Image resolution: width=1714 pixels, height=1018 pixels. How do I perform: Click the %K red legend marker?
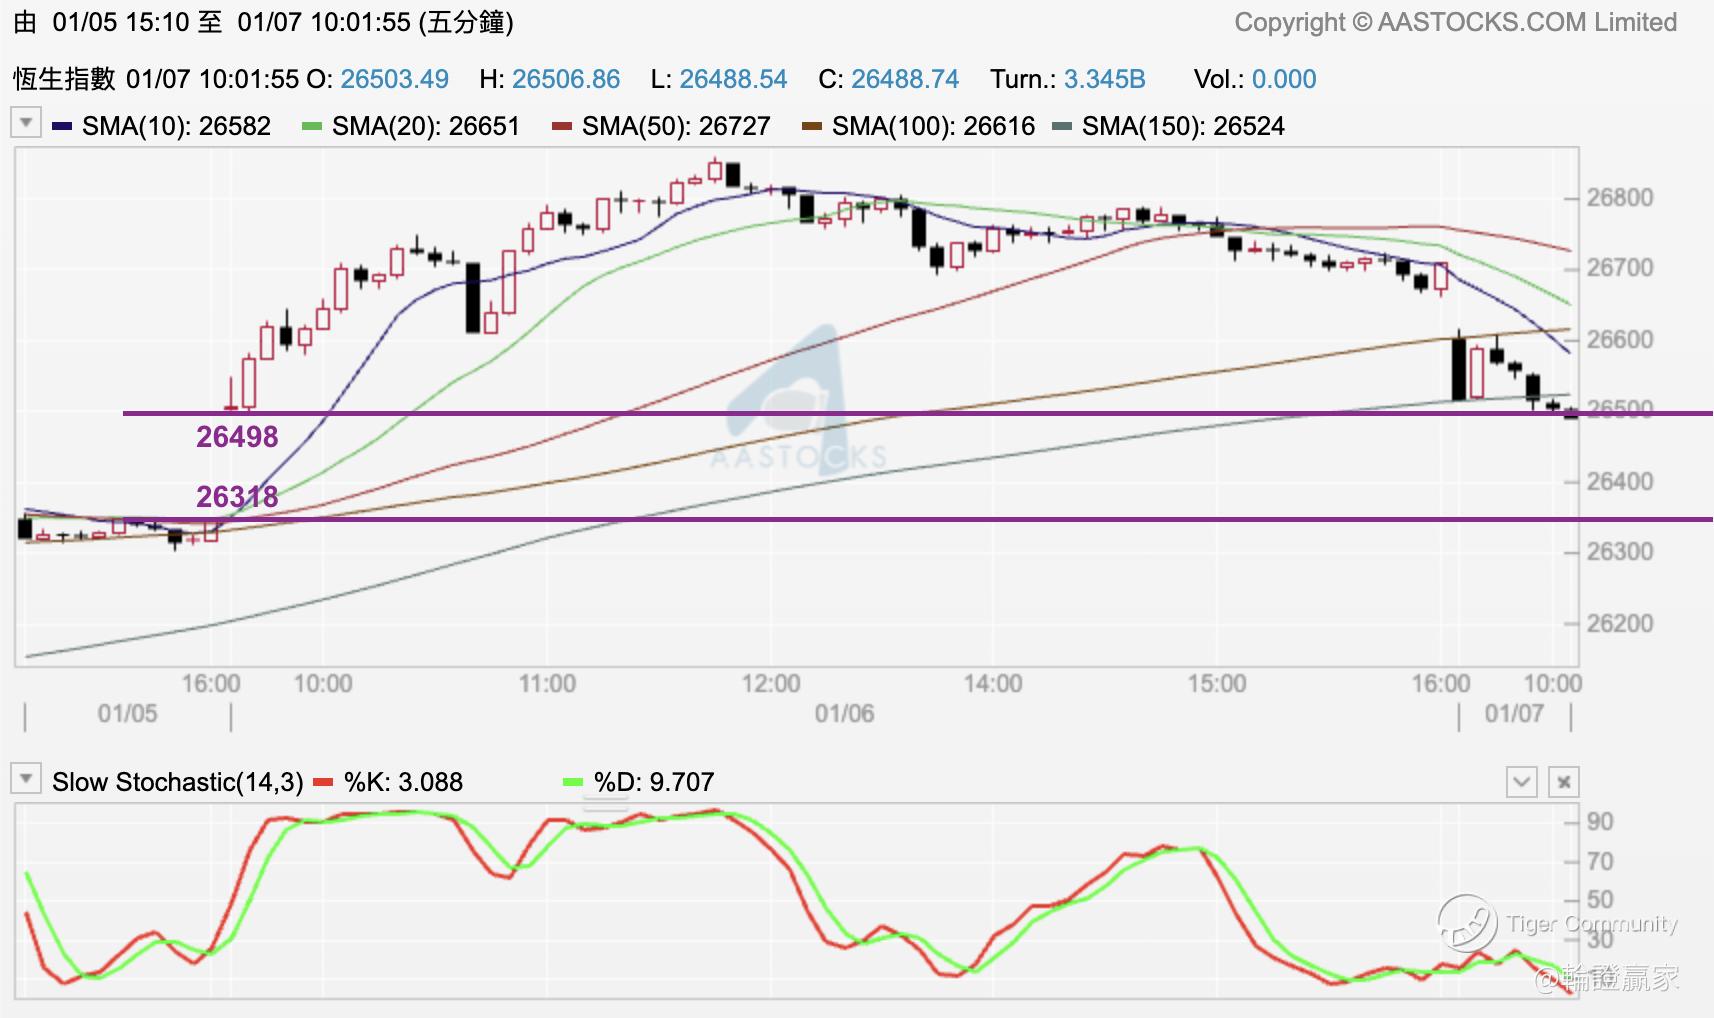323,782
